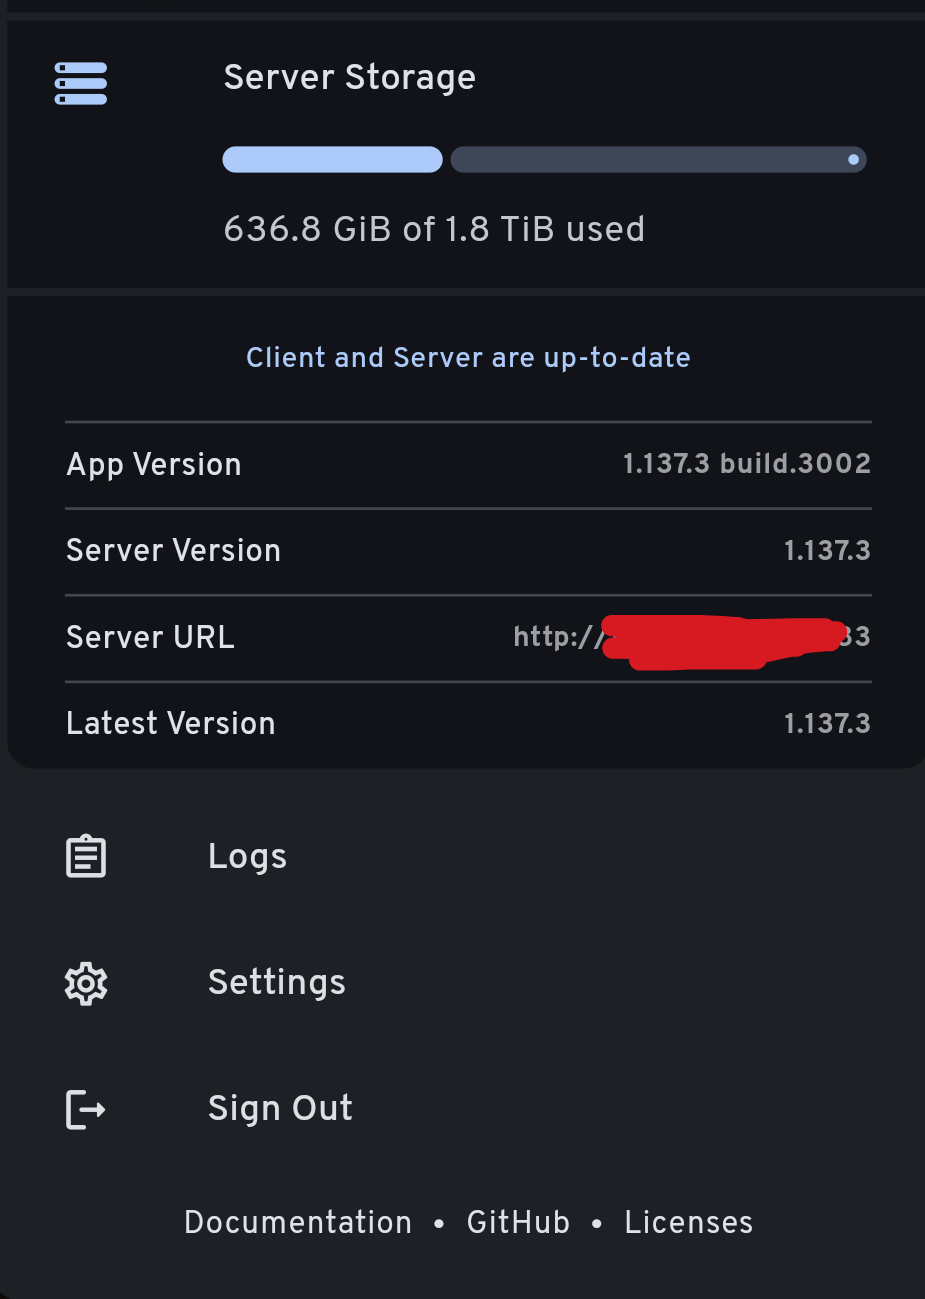
Task: Click the storage amount text label
Action: [434, 229]
